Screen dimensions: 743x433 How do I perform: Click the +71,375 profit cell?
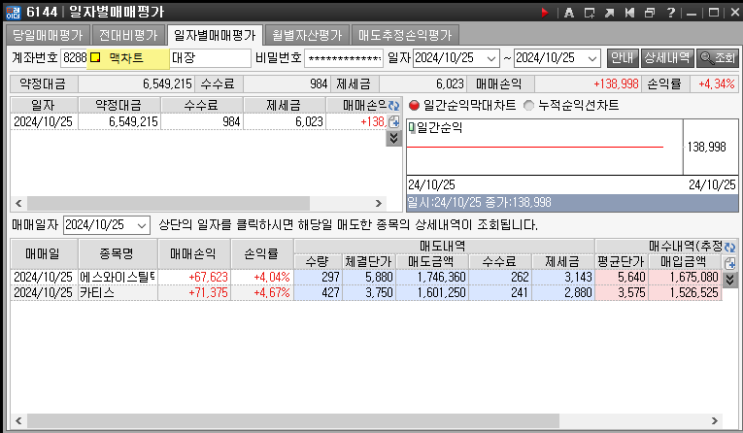click(x=194, y=293)
